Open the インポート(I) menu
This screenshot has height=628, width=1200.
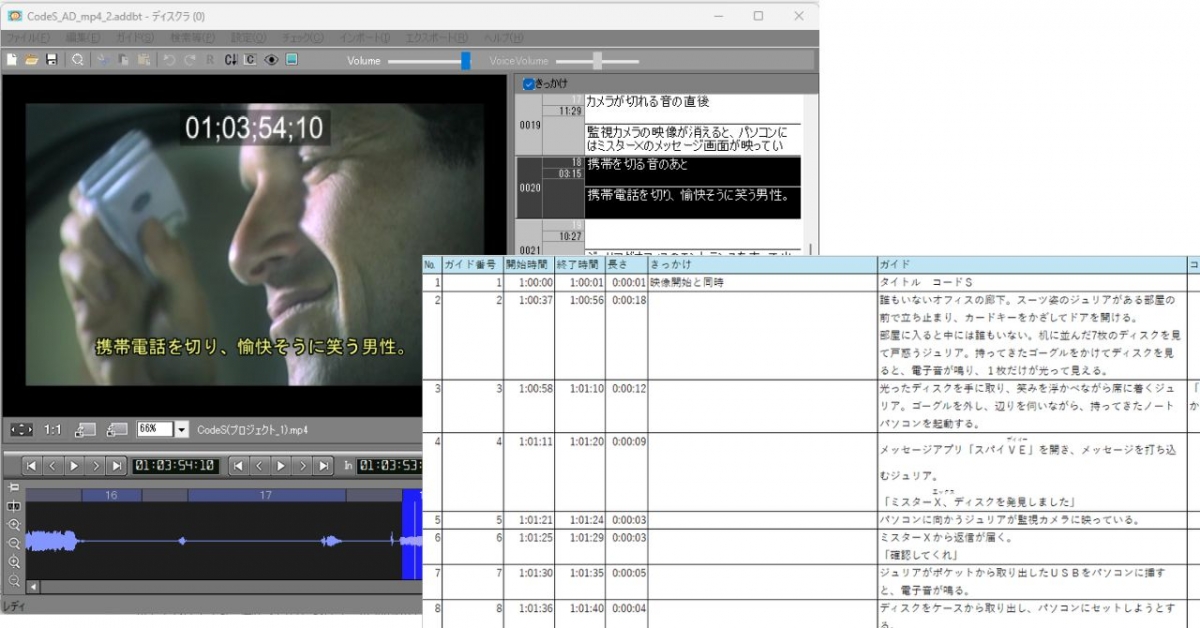coord(364,38)
